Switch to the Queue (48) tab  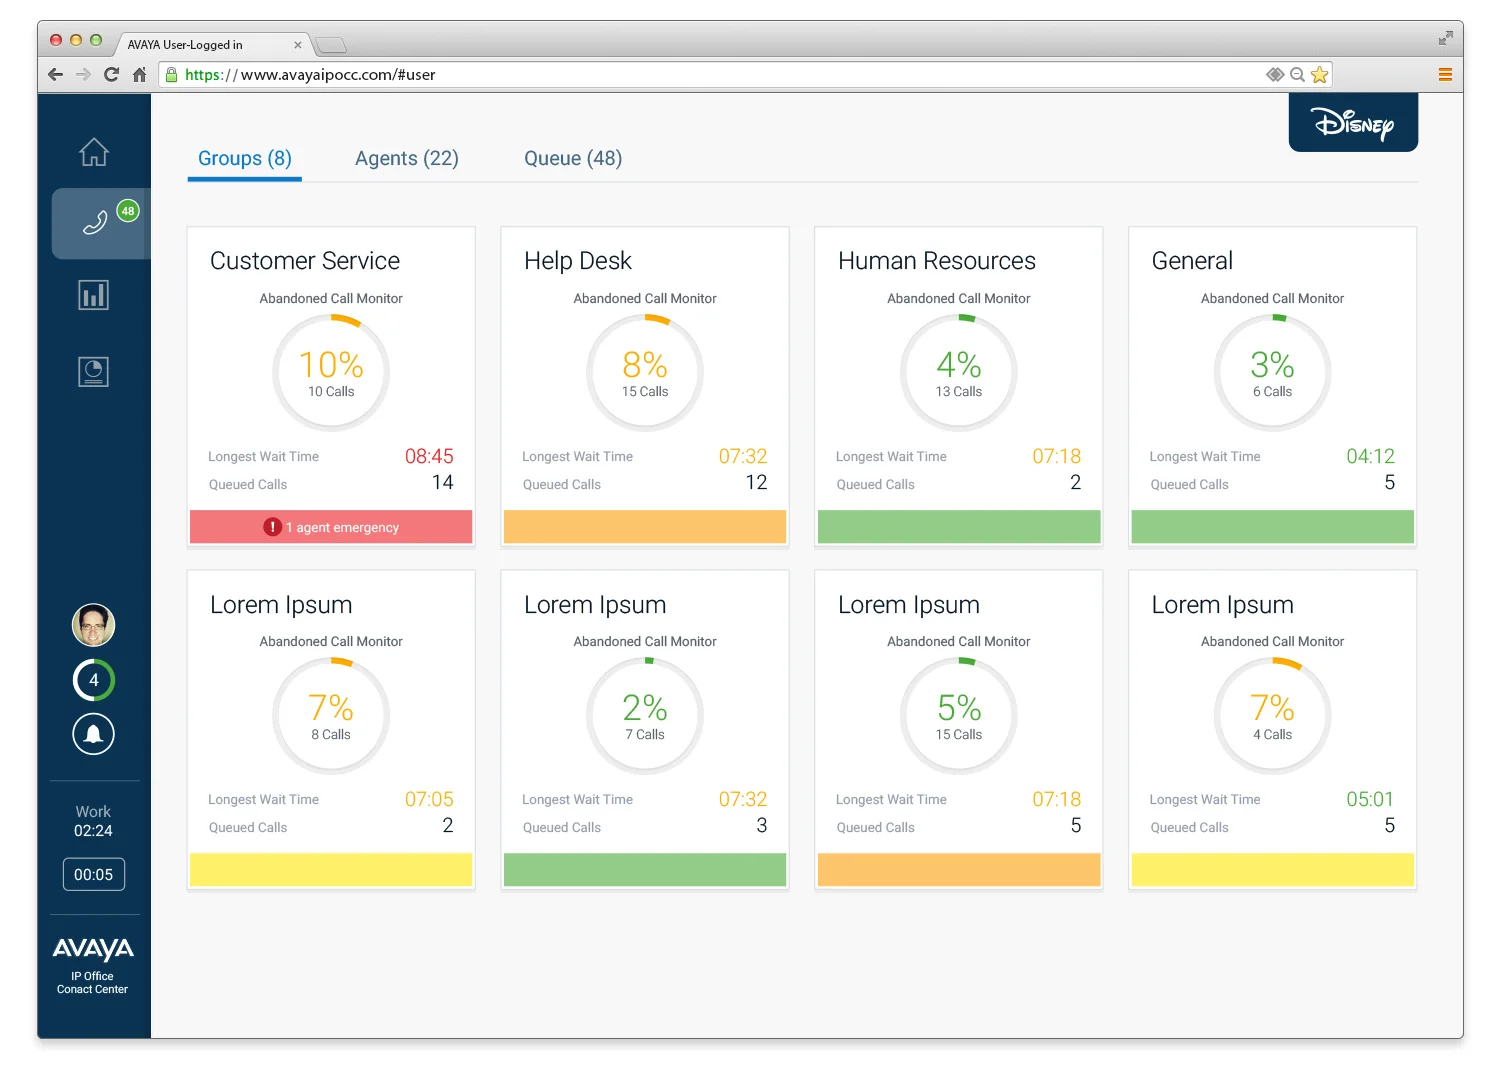(573, 158)
